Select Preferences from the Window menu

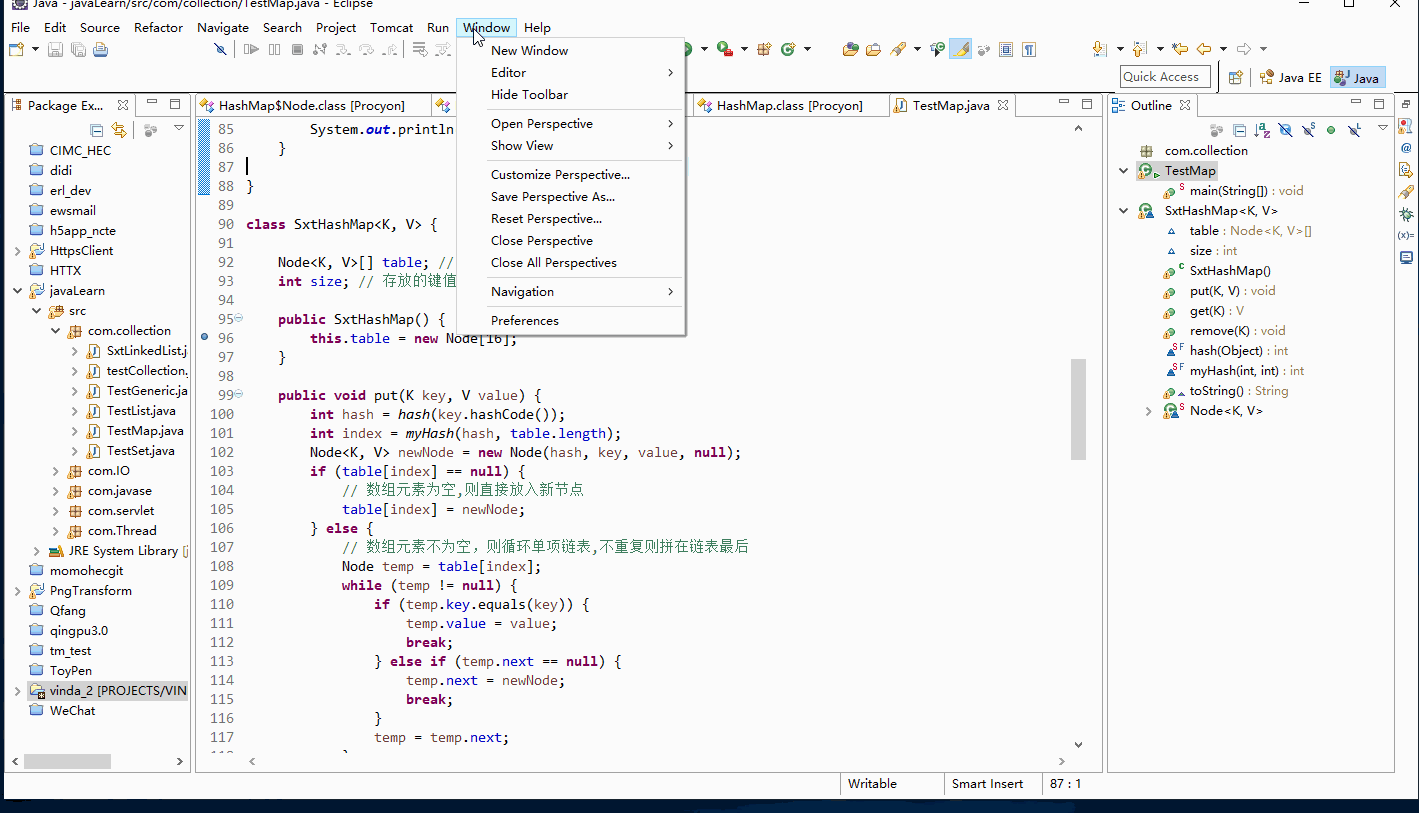pyautogui.click(x=523, y=320)
